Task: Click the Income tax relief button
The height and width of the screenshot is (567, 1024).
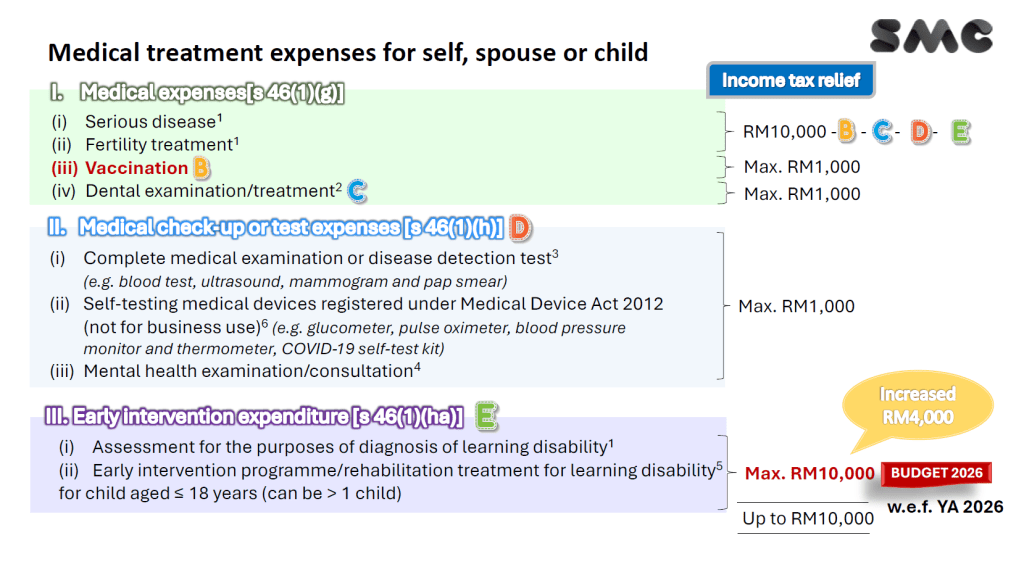Action: tap(790, 81)
